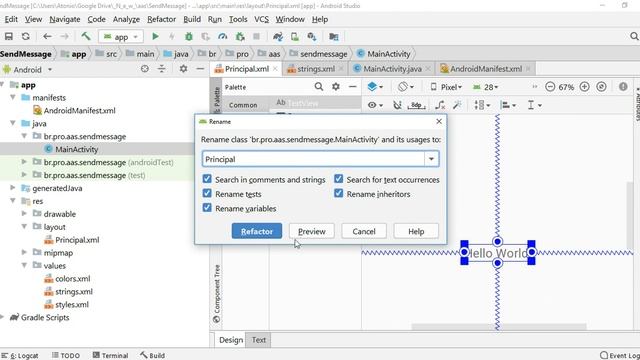Click the Help button in Rename dialog
Image resolution: width=640 pixels, height=360 pixels.
coord(416,231)
